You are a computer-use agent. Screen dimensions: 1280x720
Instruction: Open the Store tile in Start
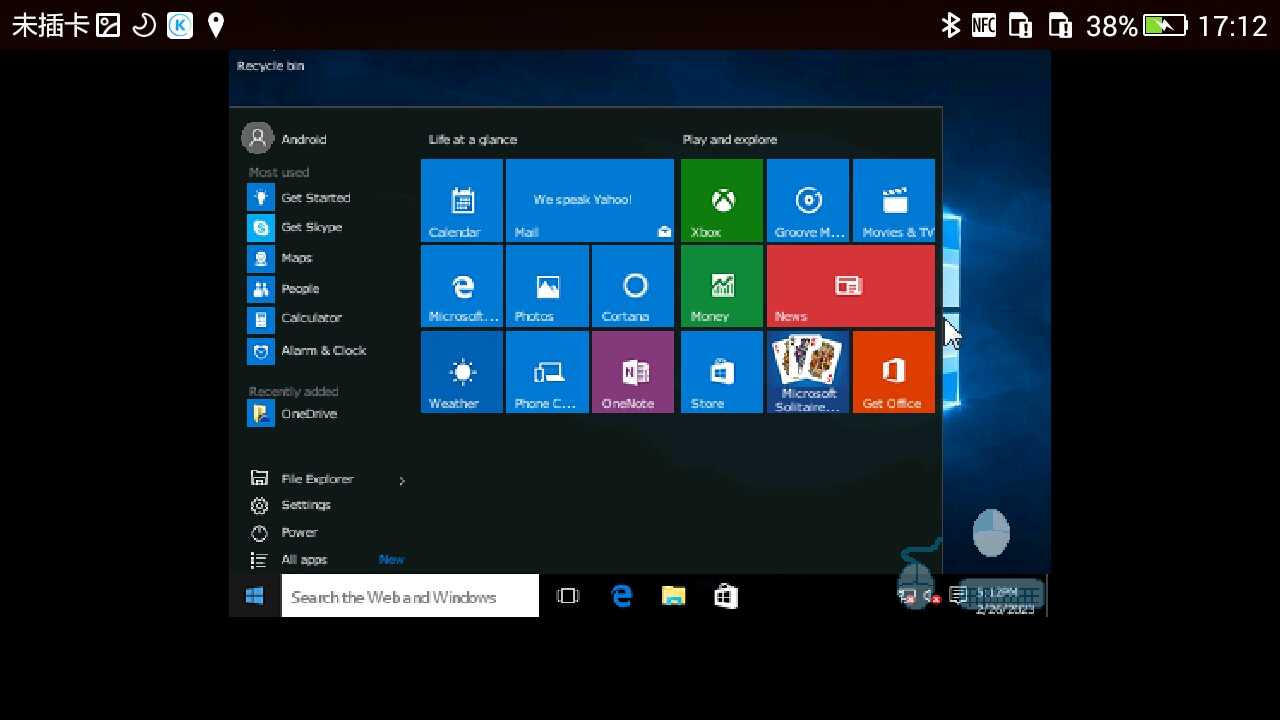[722, 372]
